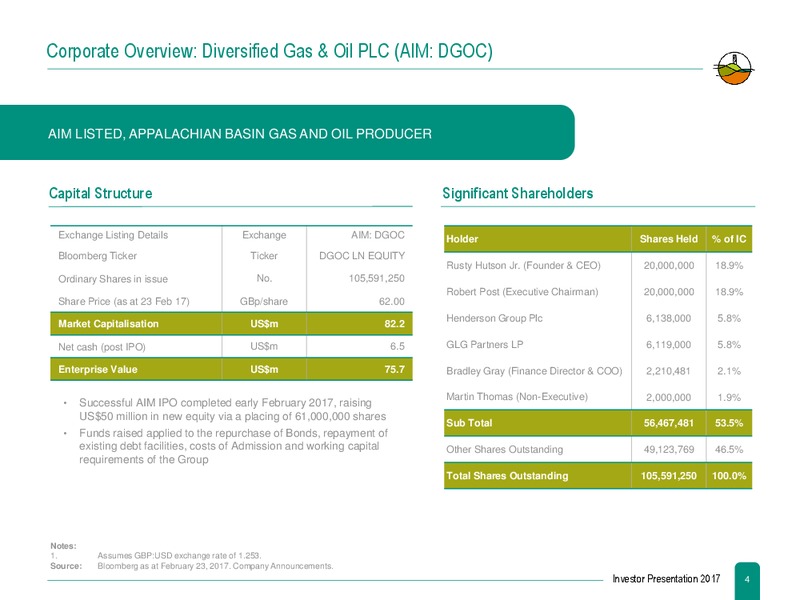Select the 'Exchange Listing Details' row label

(113, 235)
